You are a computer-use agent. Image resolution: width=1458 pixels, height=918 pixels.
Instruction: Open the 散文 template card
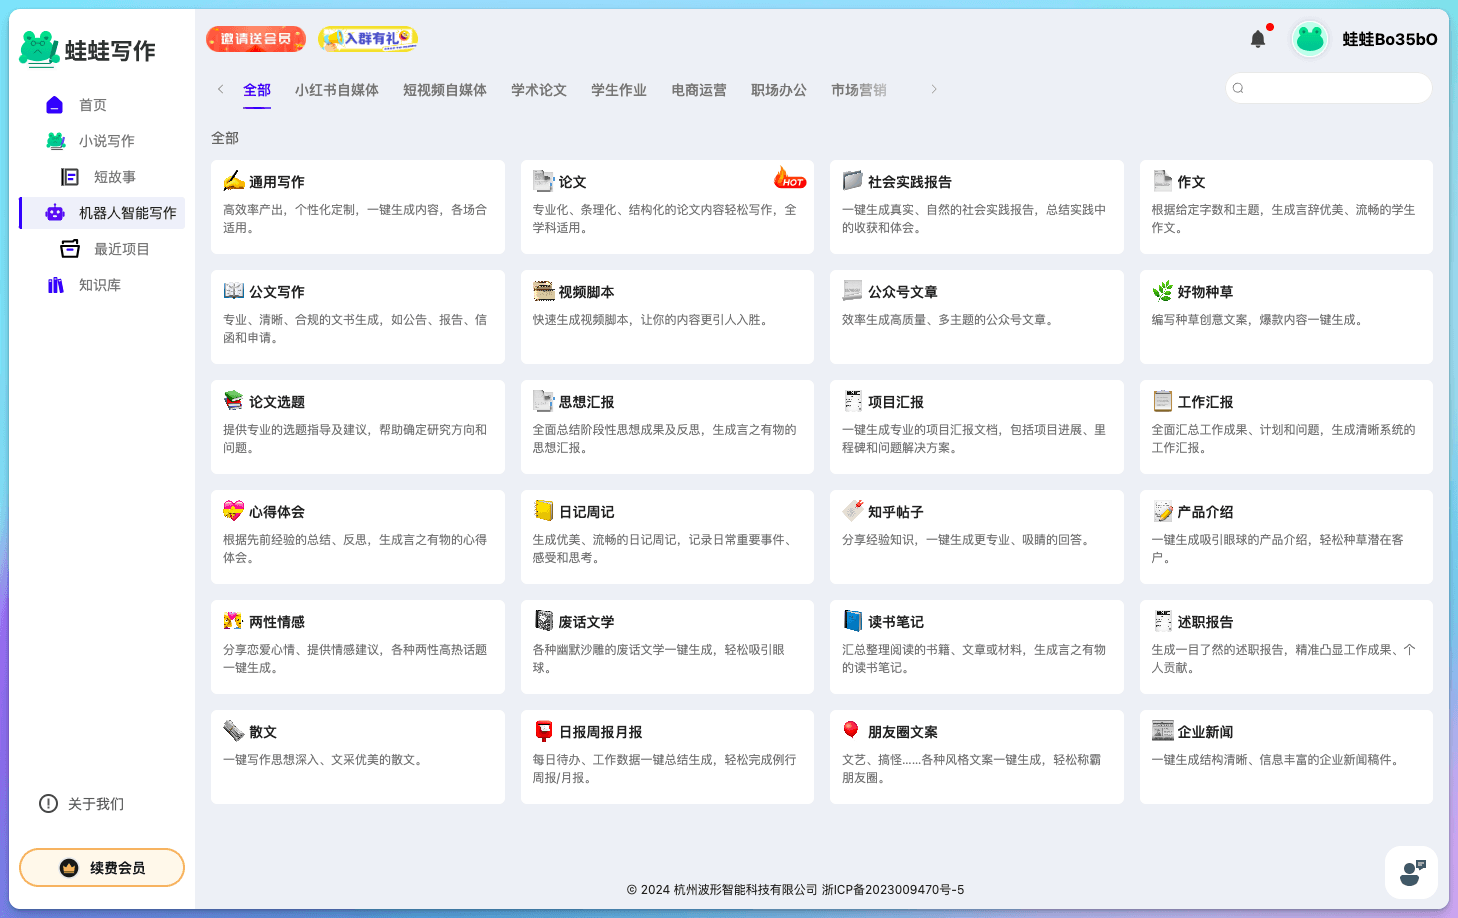[x=358, y=757]
